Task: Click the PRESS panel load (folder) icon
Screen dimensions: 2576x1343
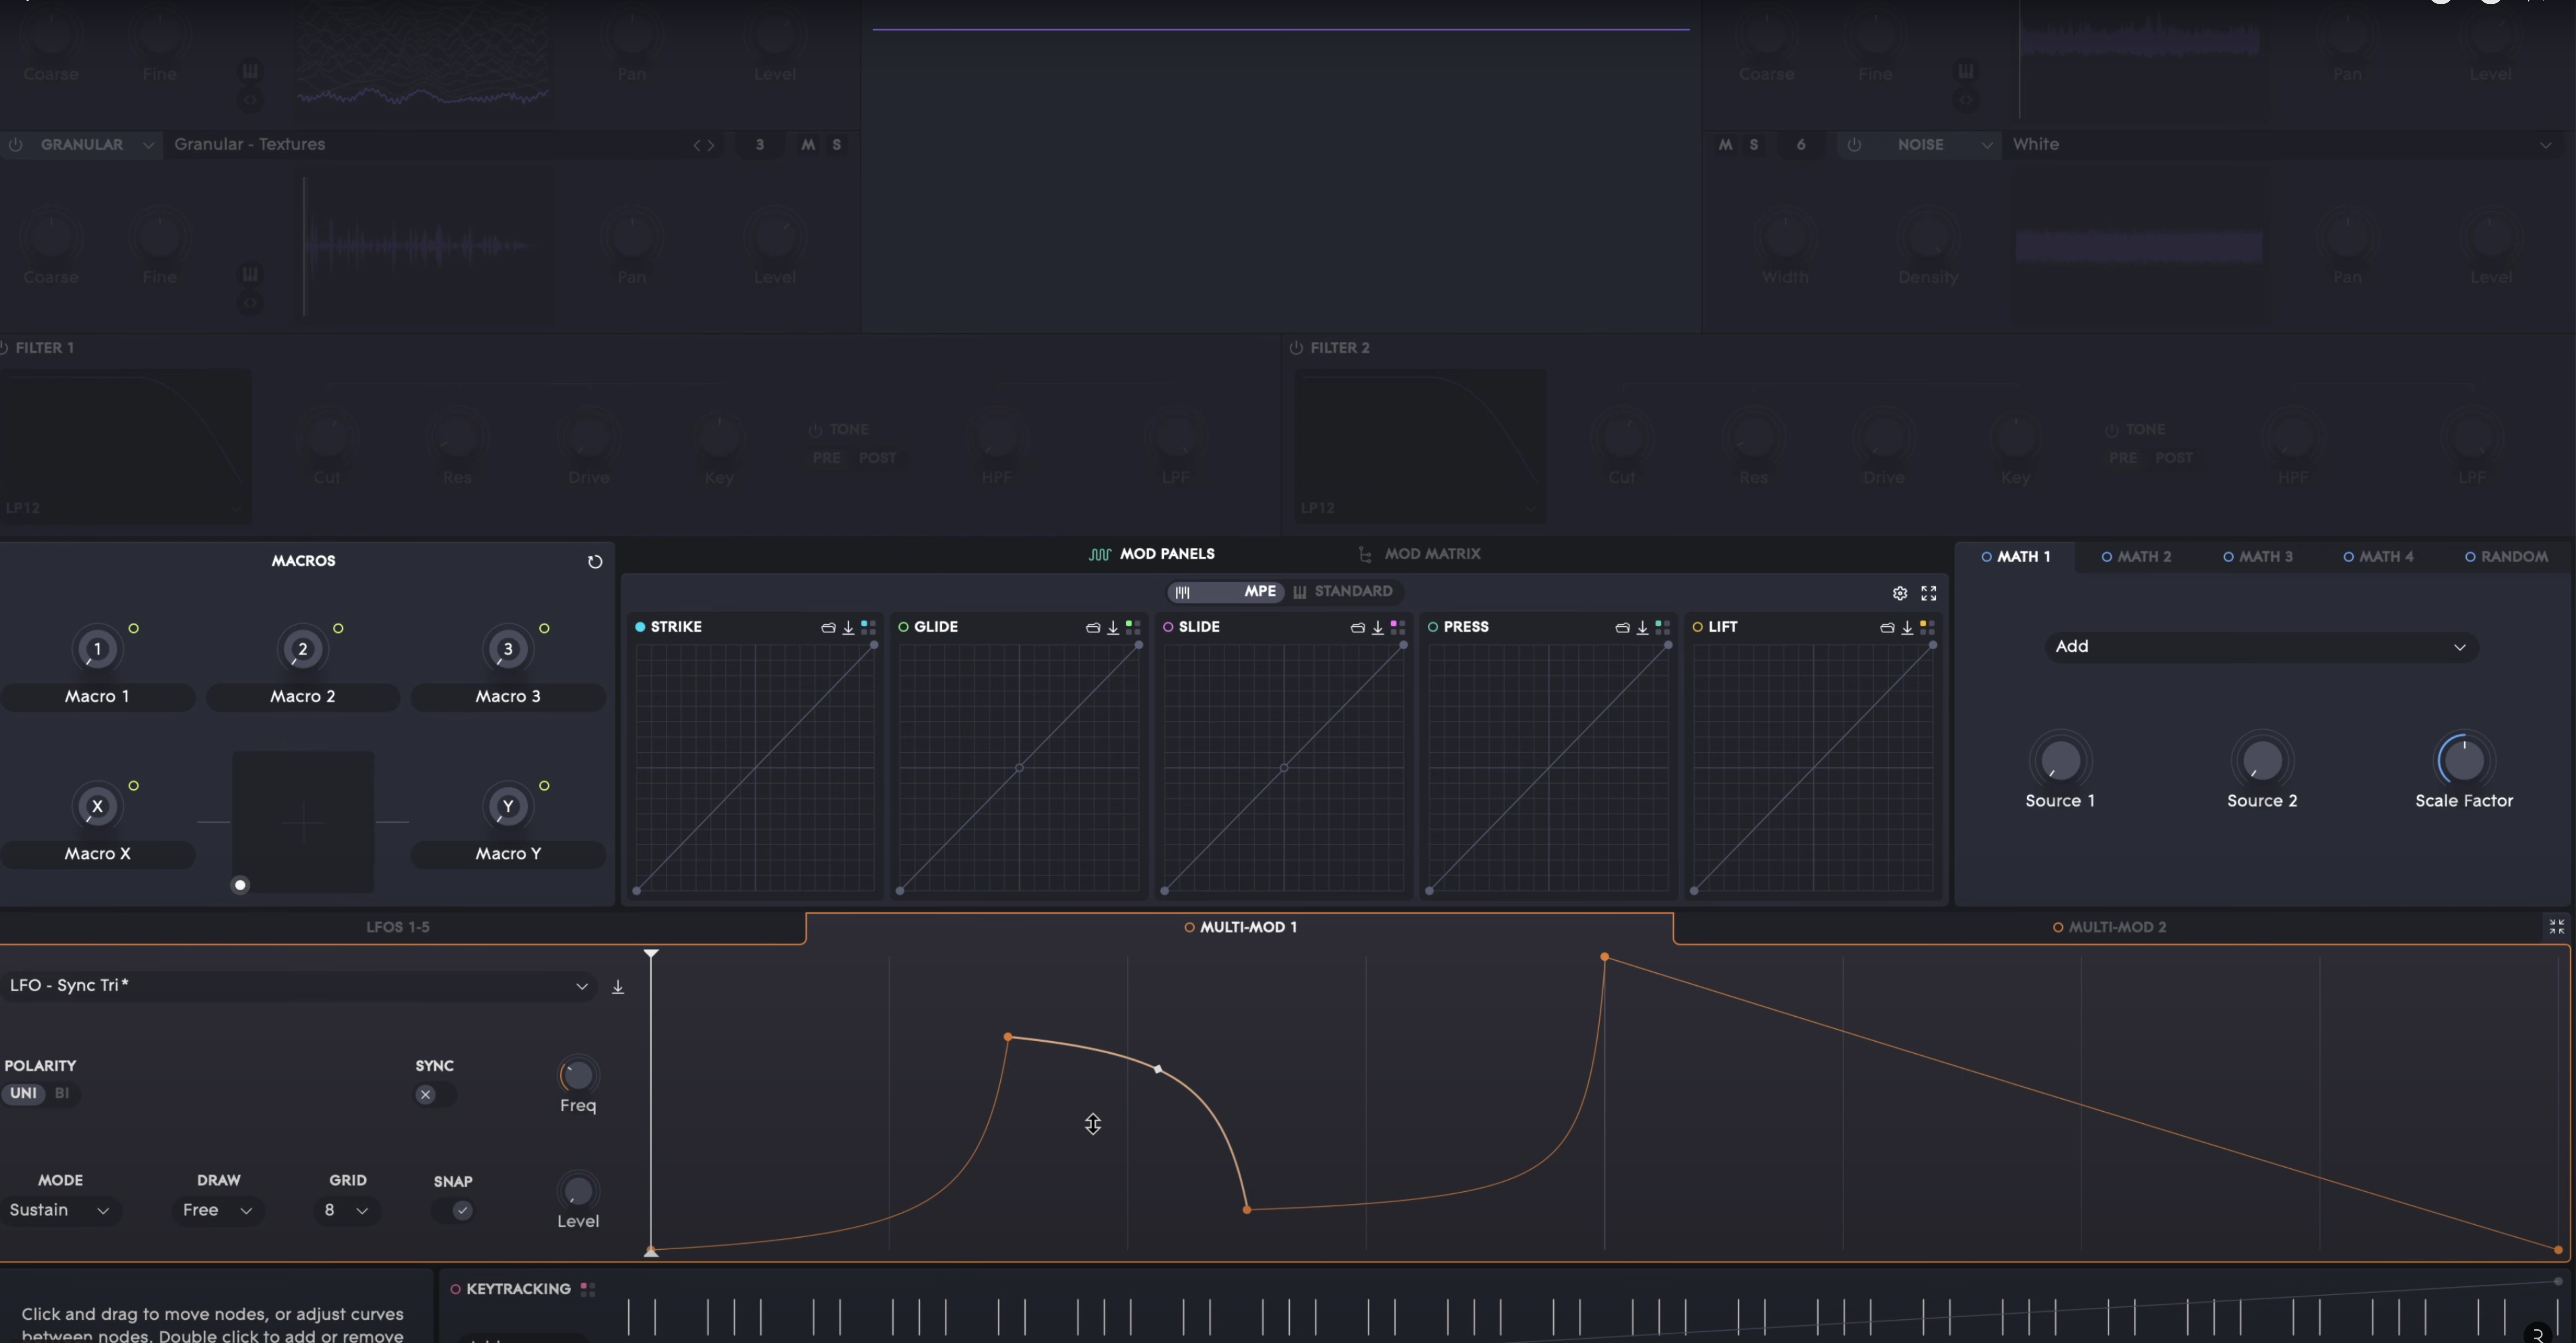Action: [x=1622, y=628]
